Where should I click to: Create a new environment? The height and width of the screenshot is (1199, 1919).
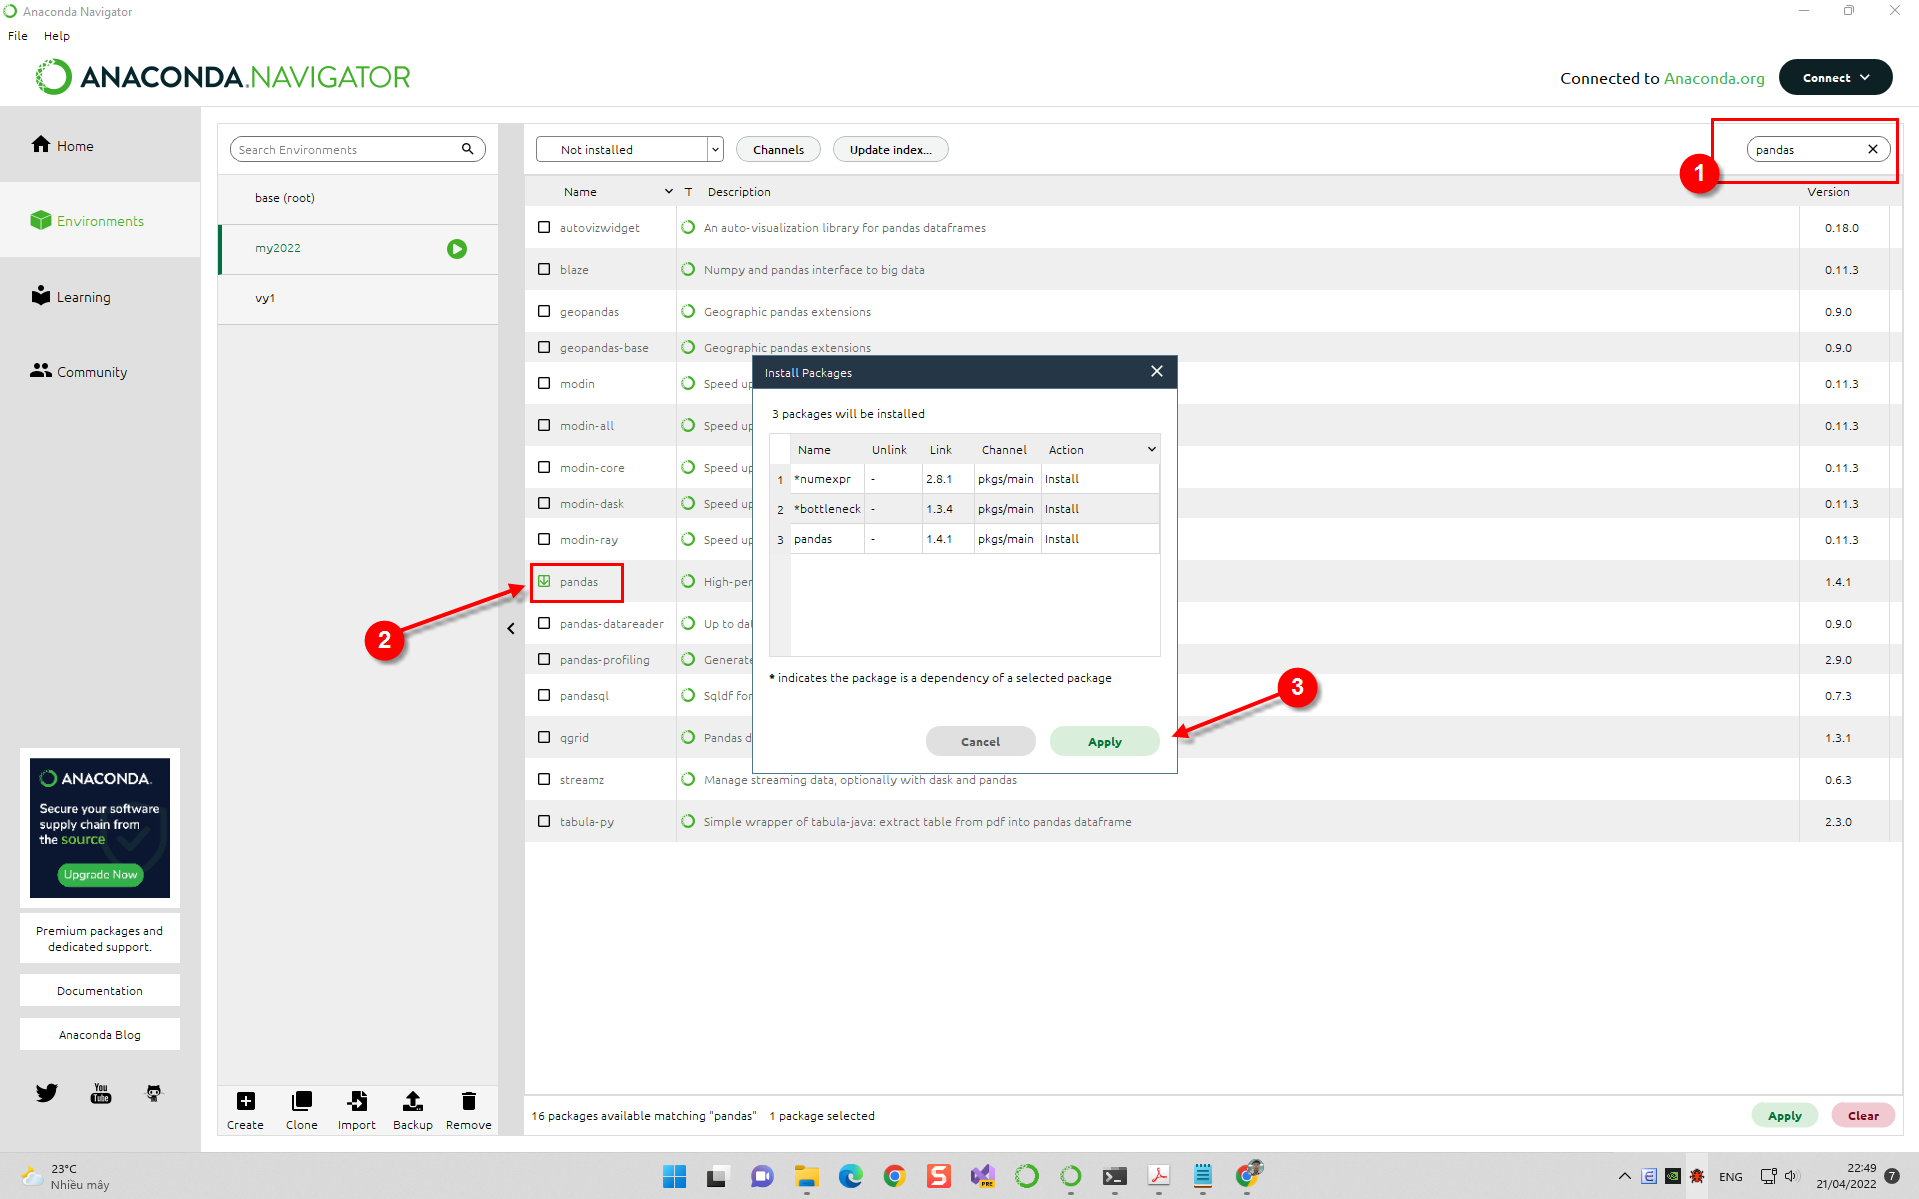[245, 1110]
